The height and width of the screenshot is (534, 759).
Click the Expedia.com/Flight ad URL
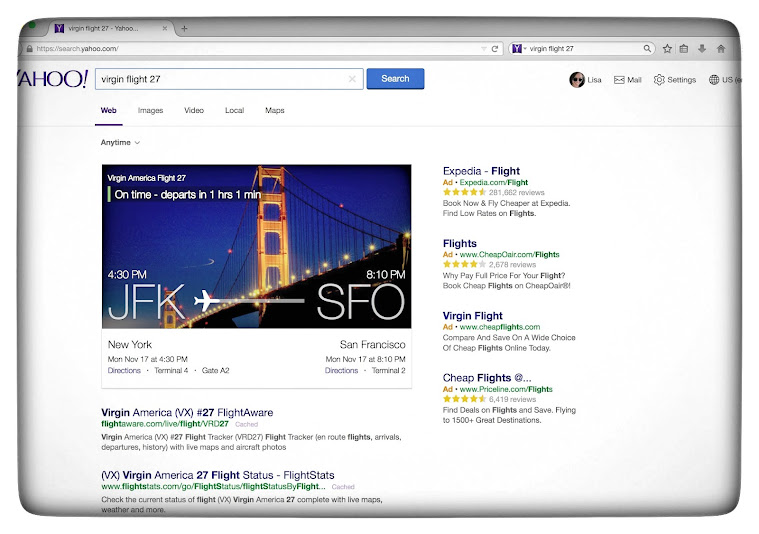click(493, 183)
